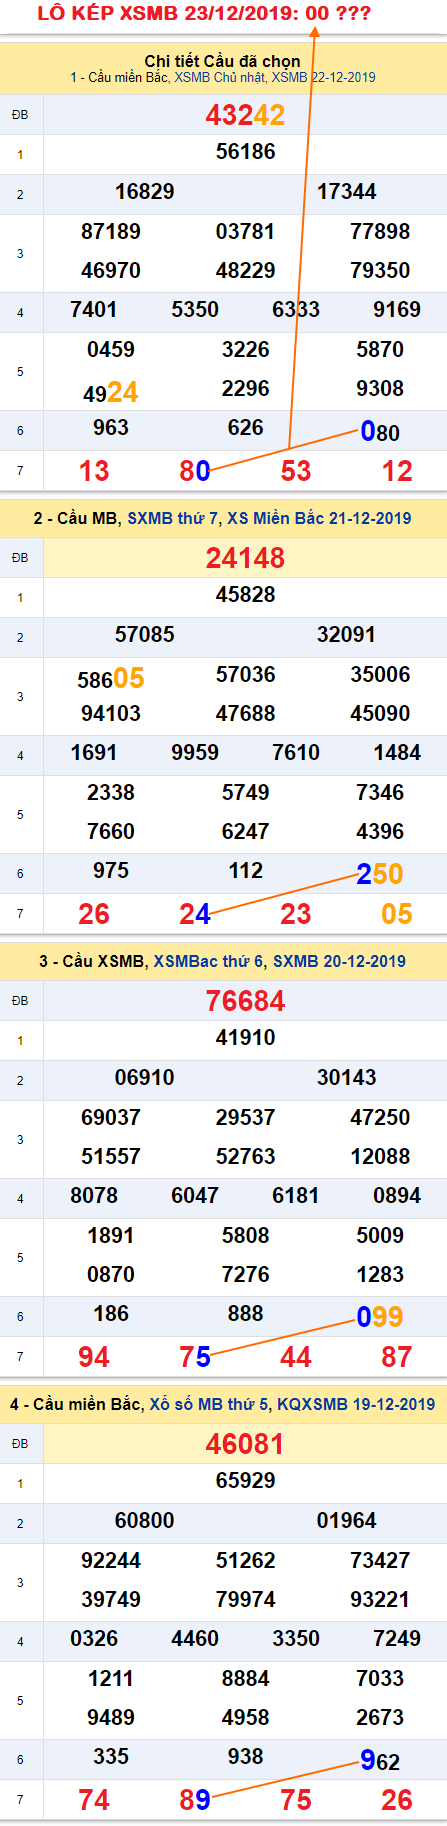Image resolution: width=447 pixels, height=1826 pixels.
Task: Select special prize number 43242
Action: click(245, 115)
